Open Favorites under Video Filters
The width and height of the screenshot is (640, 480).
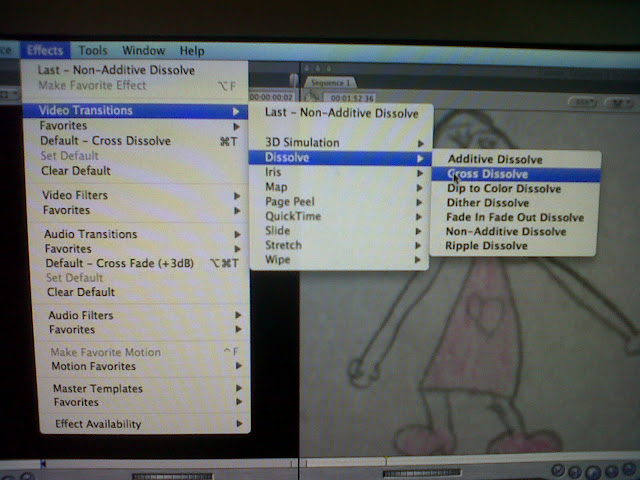click(x=140, y=210)
